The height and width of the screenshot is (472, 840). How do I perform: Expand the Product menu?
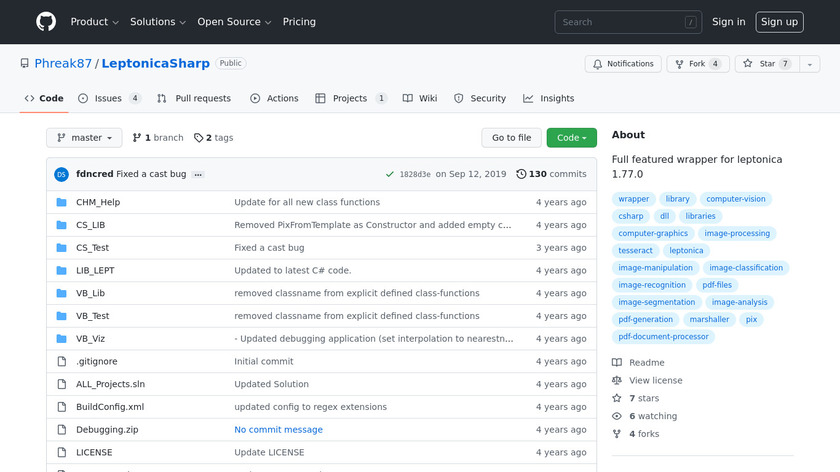tap(94, 22)
